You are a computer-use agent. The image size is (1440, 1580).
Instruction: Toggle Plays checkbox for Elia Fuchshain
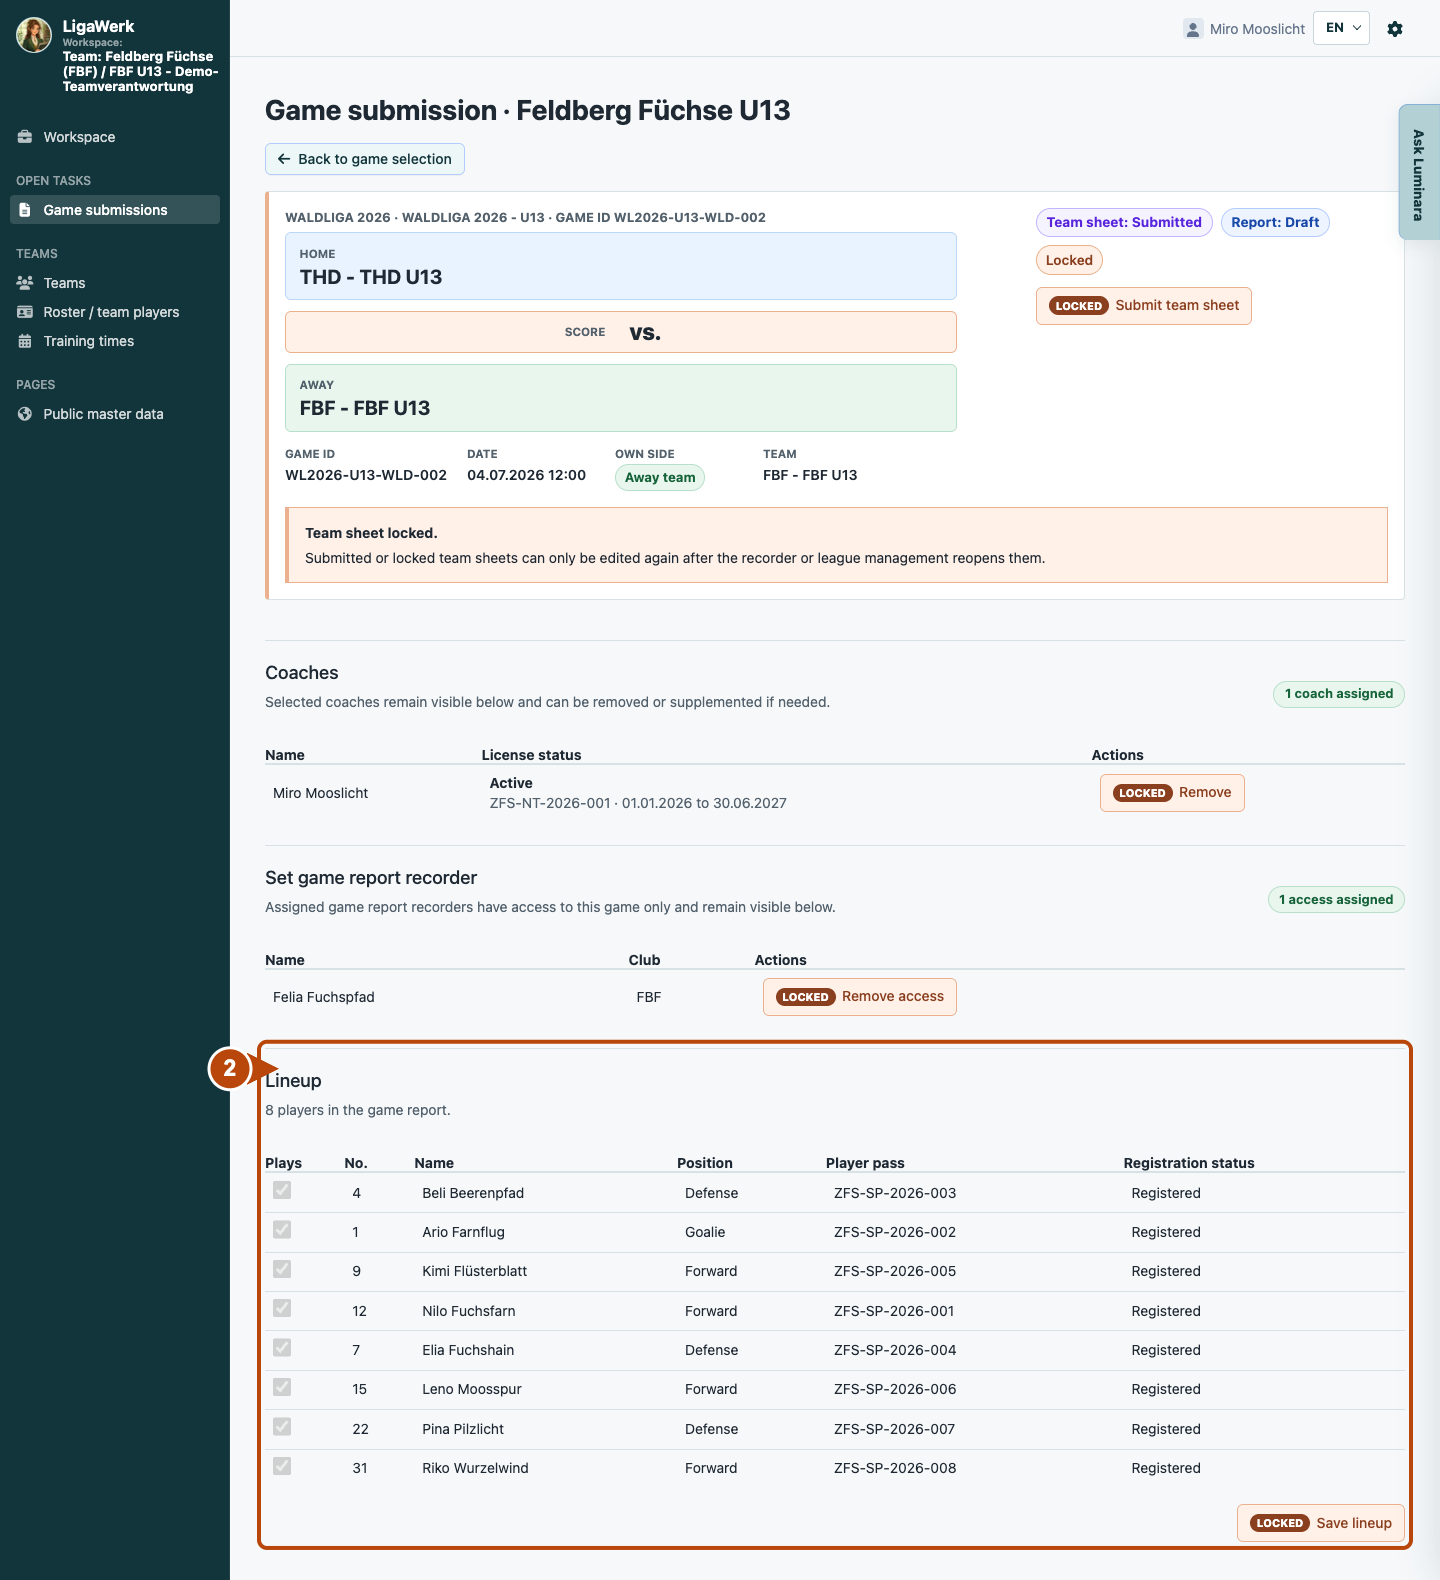click(282, 1347)
